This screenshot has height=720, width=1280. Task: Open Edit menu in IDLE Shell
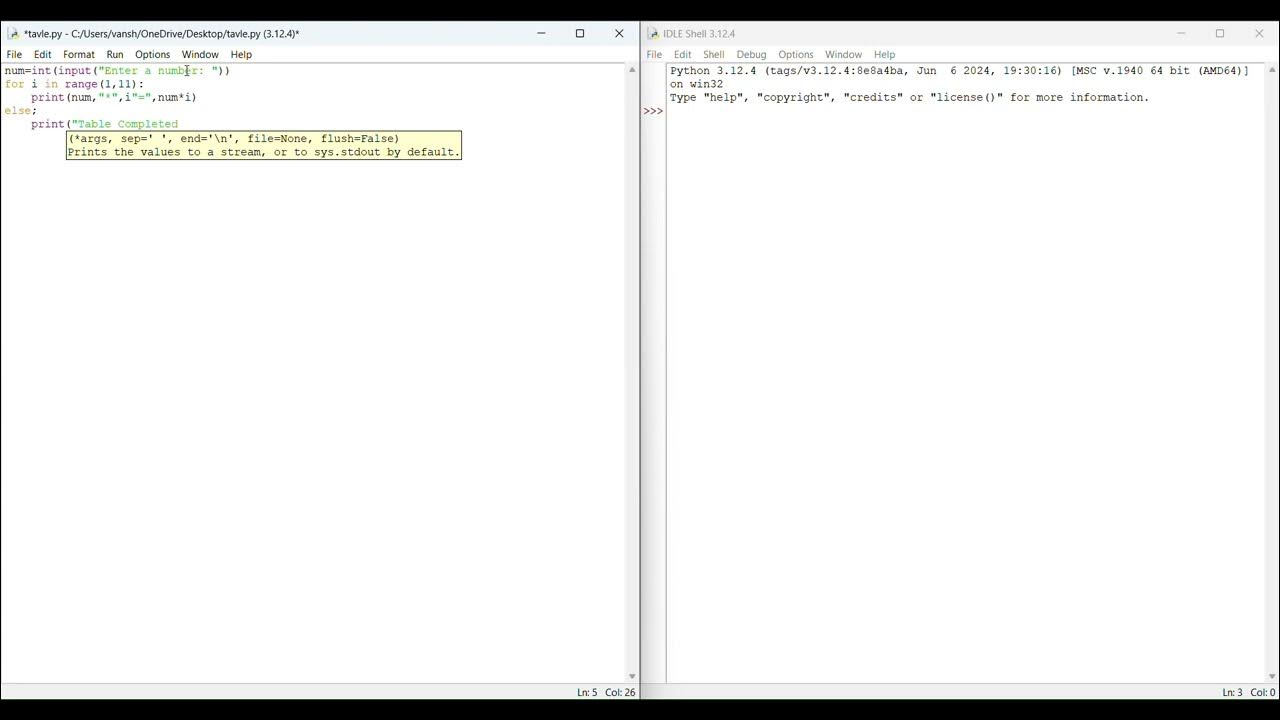(682, 54)
